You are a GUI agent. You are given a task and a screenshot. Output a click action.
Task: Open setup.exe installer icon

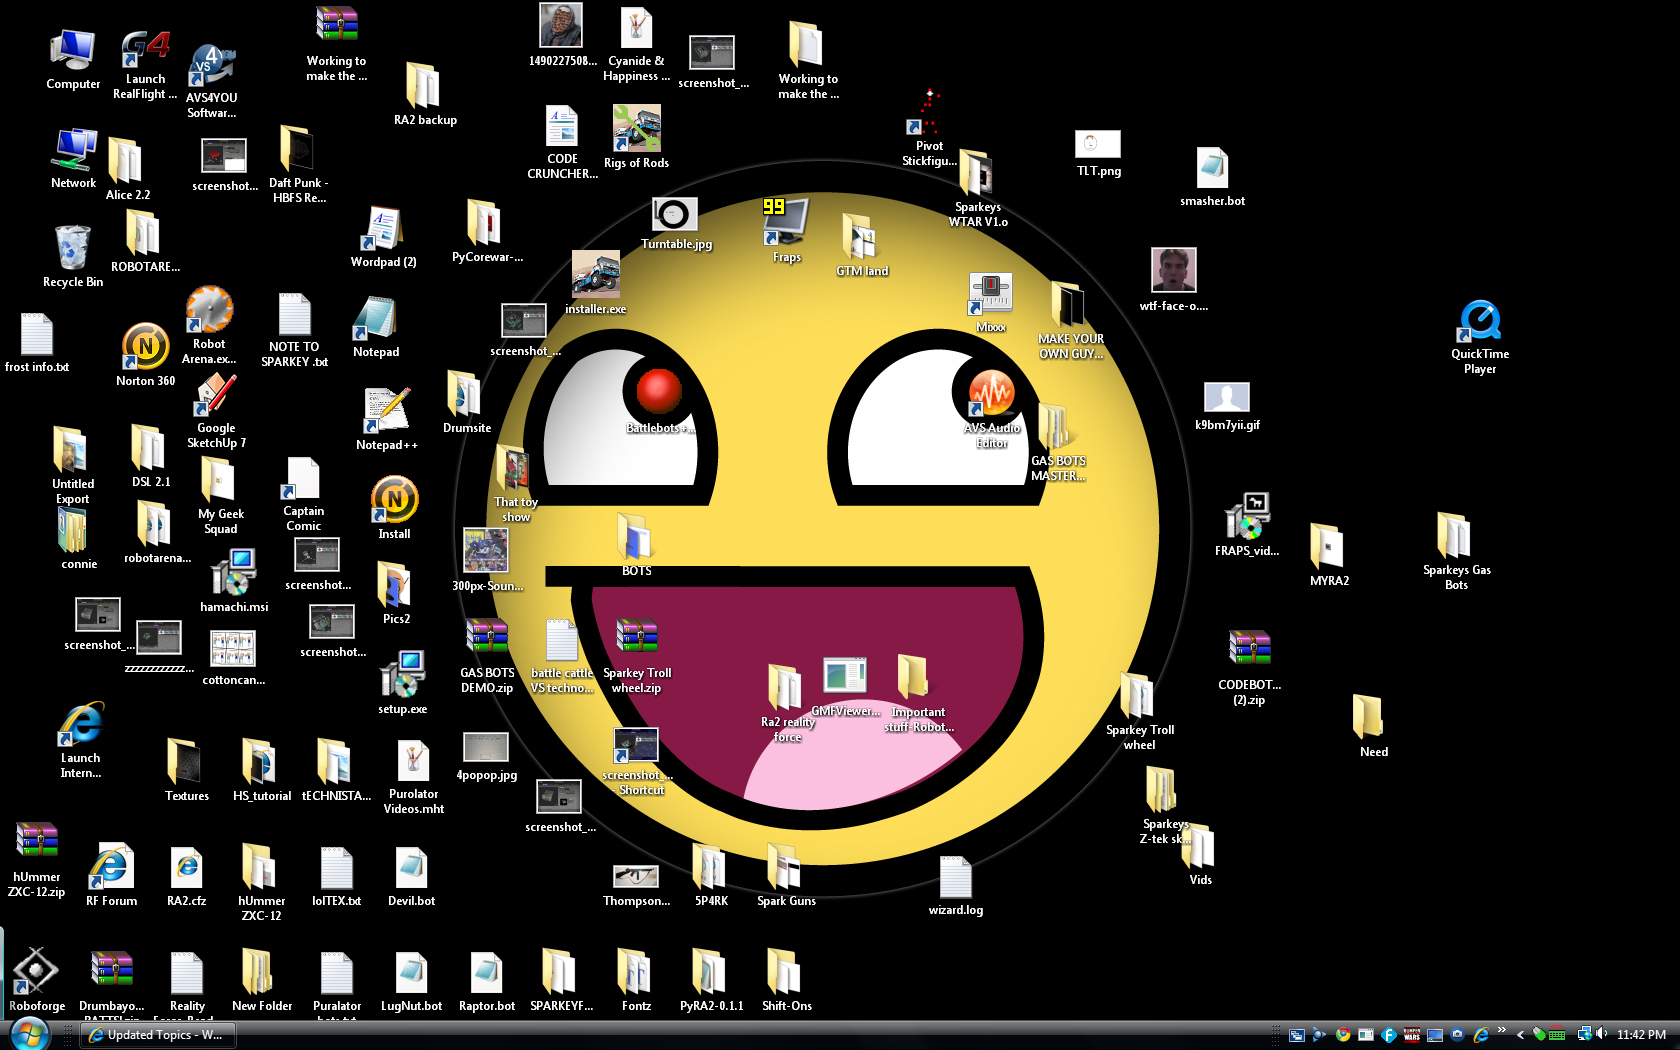pos(402,683)
